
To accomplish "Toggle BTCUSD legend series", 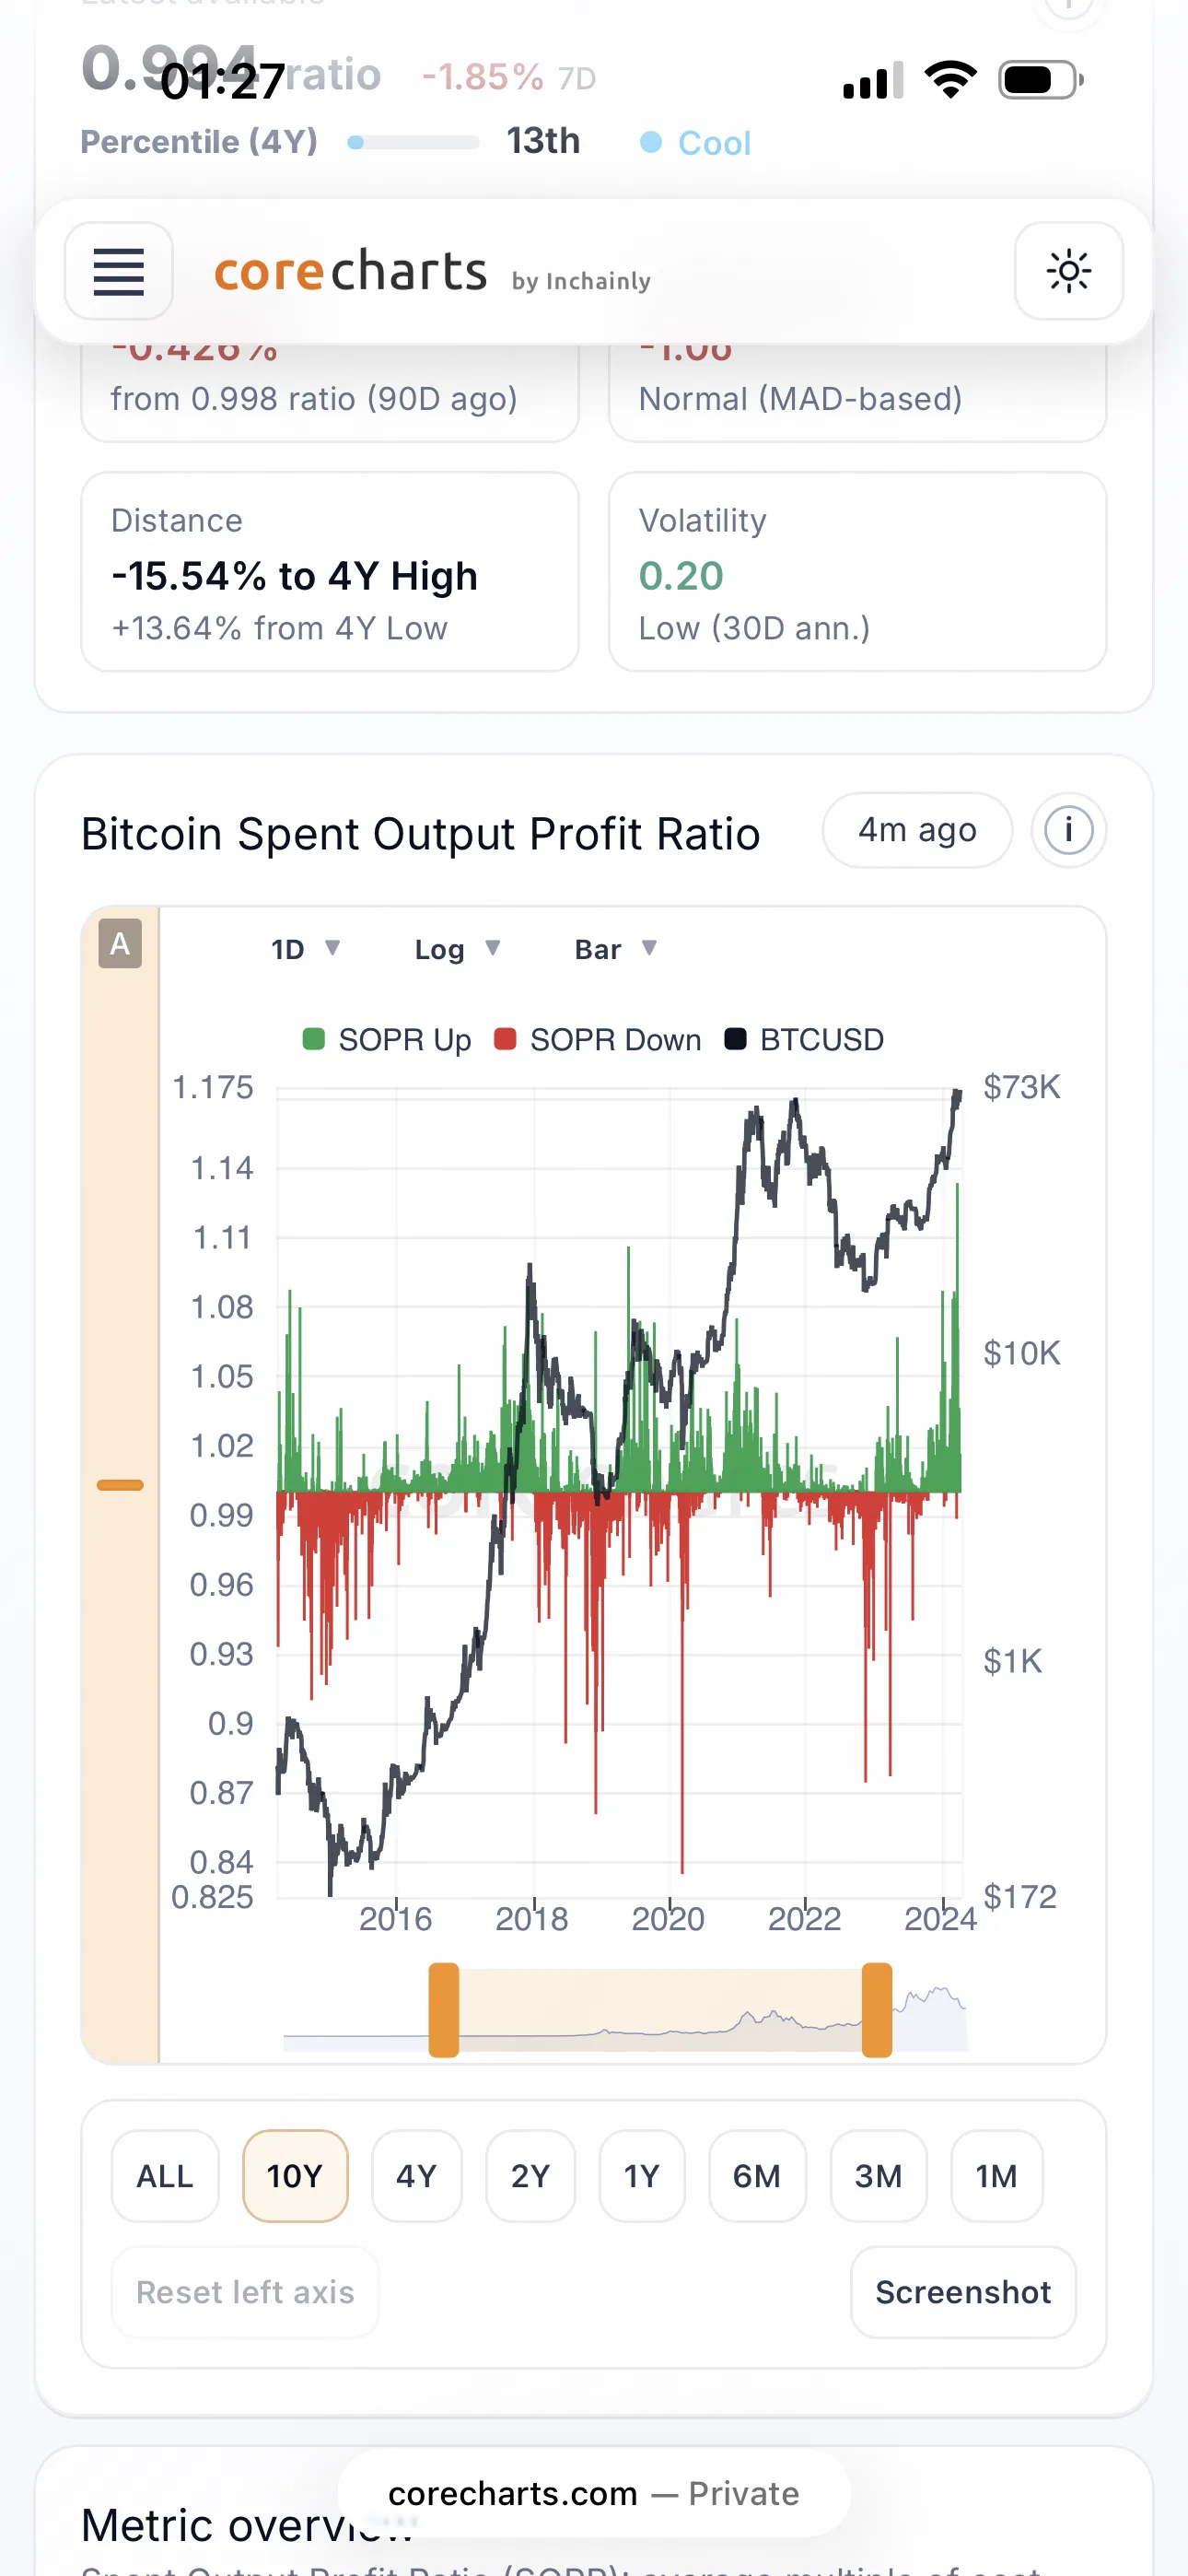I will [x=804, y=1040].
